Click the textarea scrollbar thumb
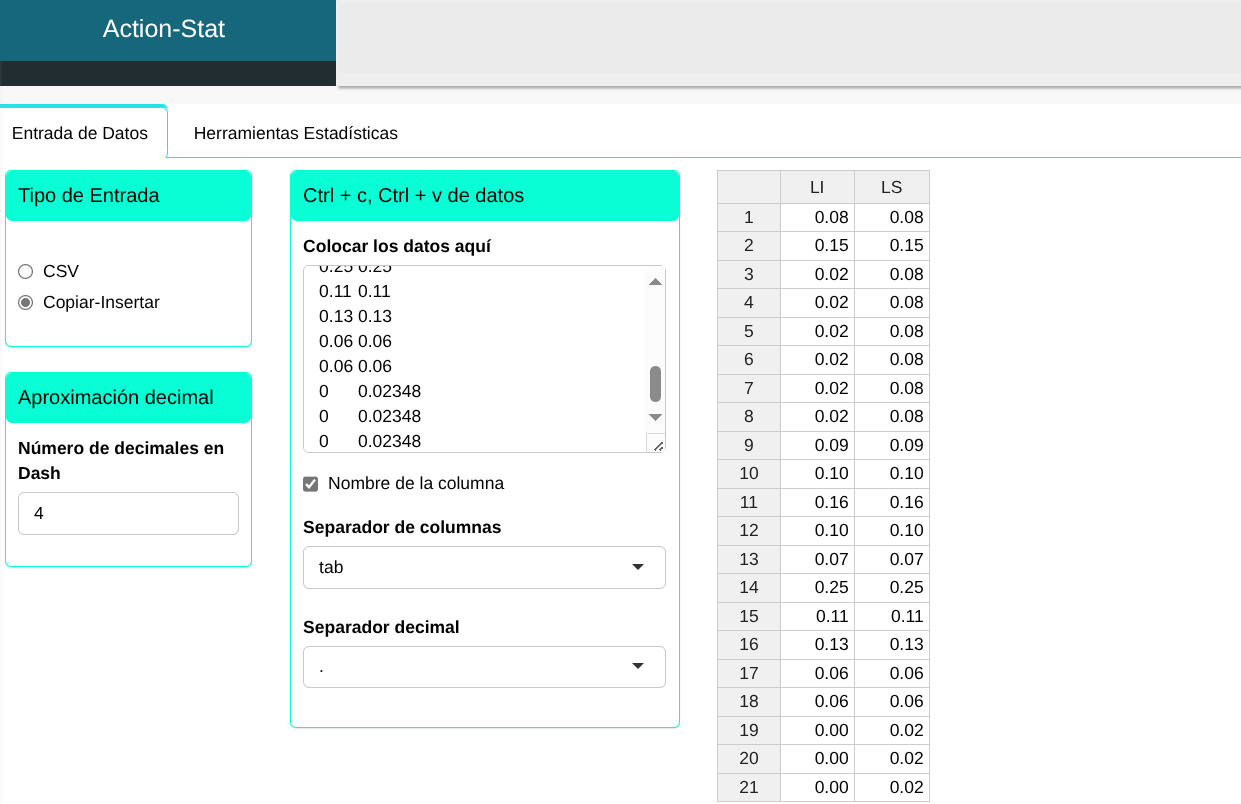The width and height of the screenshot is (1241, 804). (x=655, y=383)
